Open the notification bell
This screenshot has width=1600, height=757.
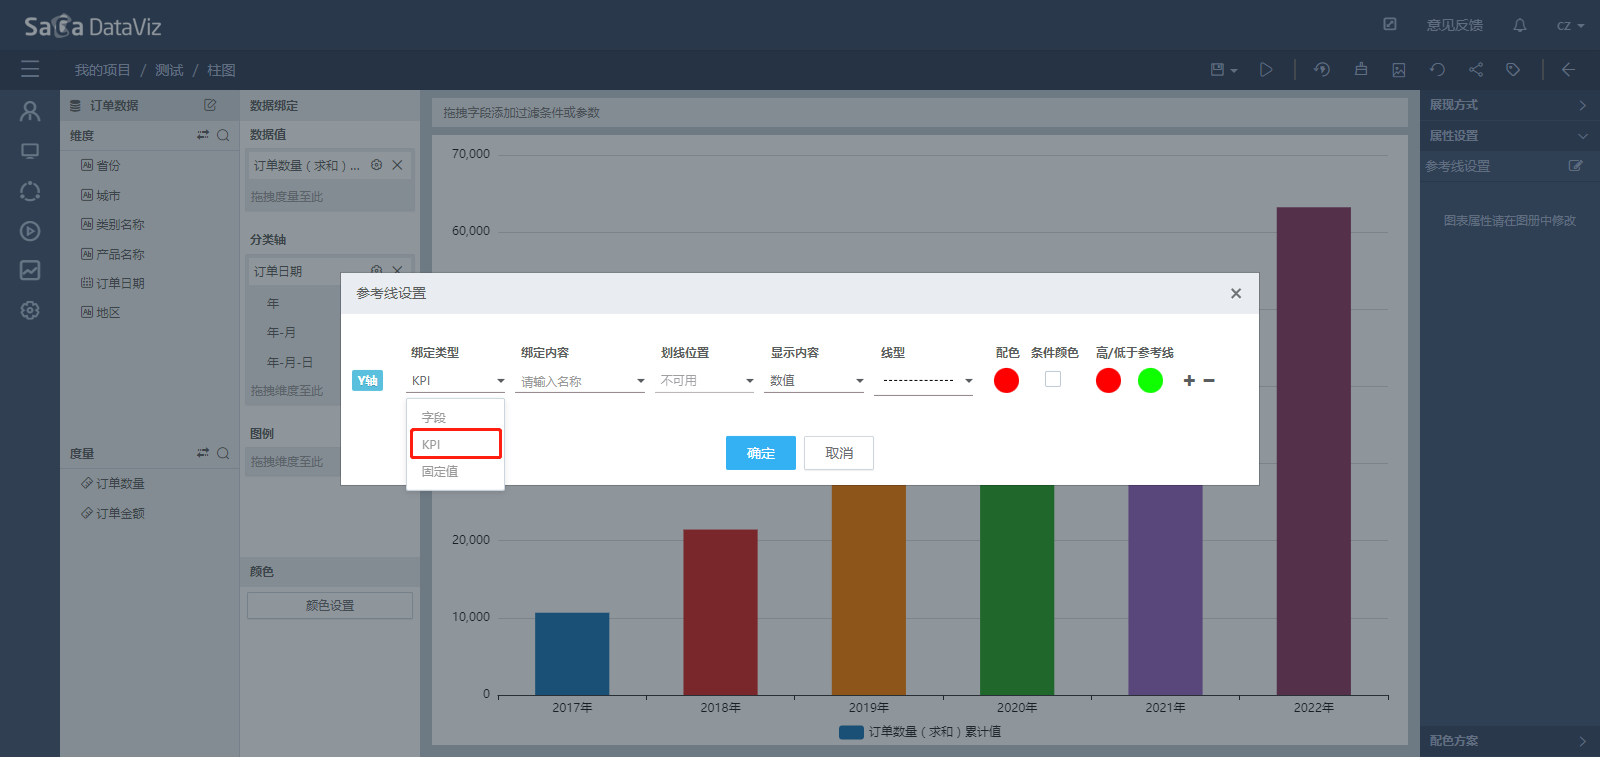click(1520, 25)
